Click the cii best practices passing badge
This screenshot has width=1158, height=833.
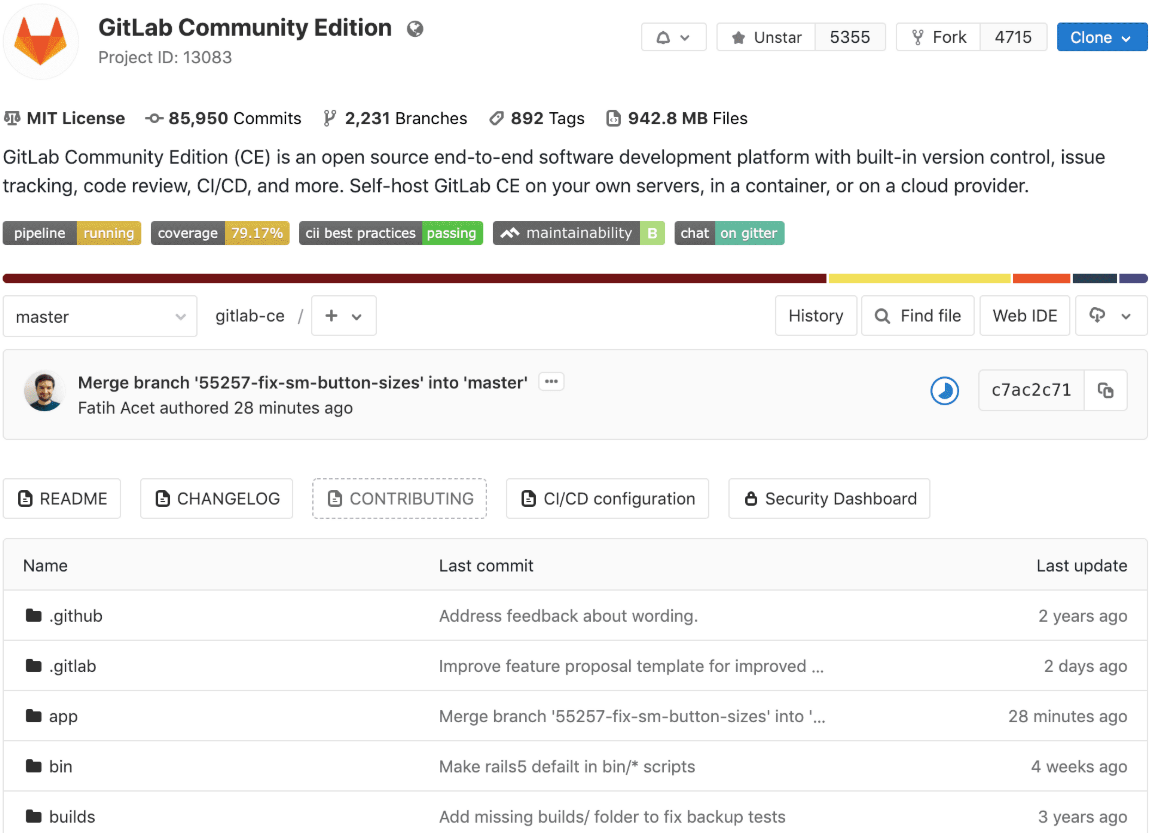tap(391, 233)
